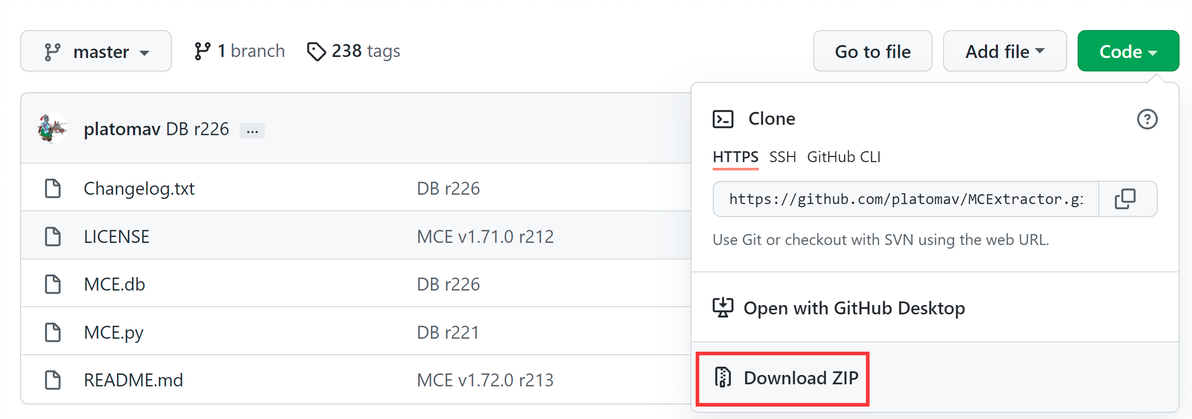Expand the Add file dropdown
The height and width of the screenshot is (419, 1192).
tap(1004, 51)
